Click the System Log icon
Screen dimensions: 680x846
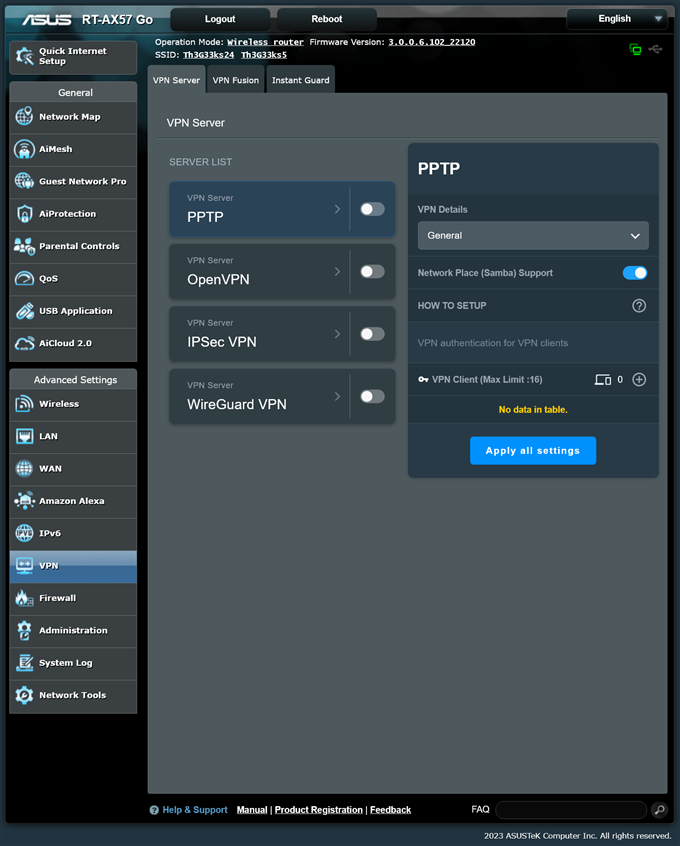pos(24,663)
